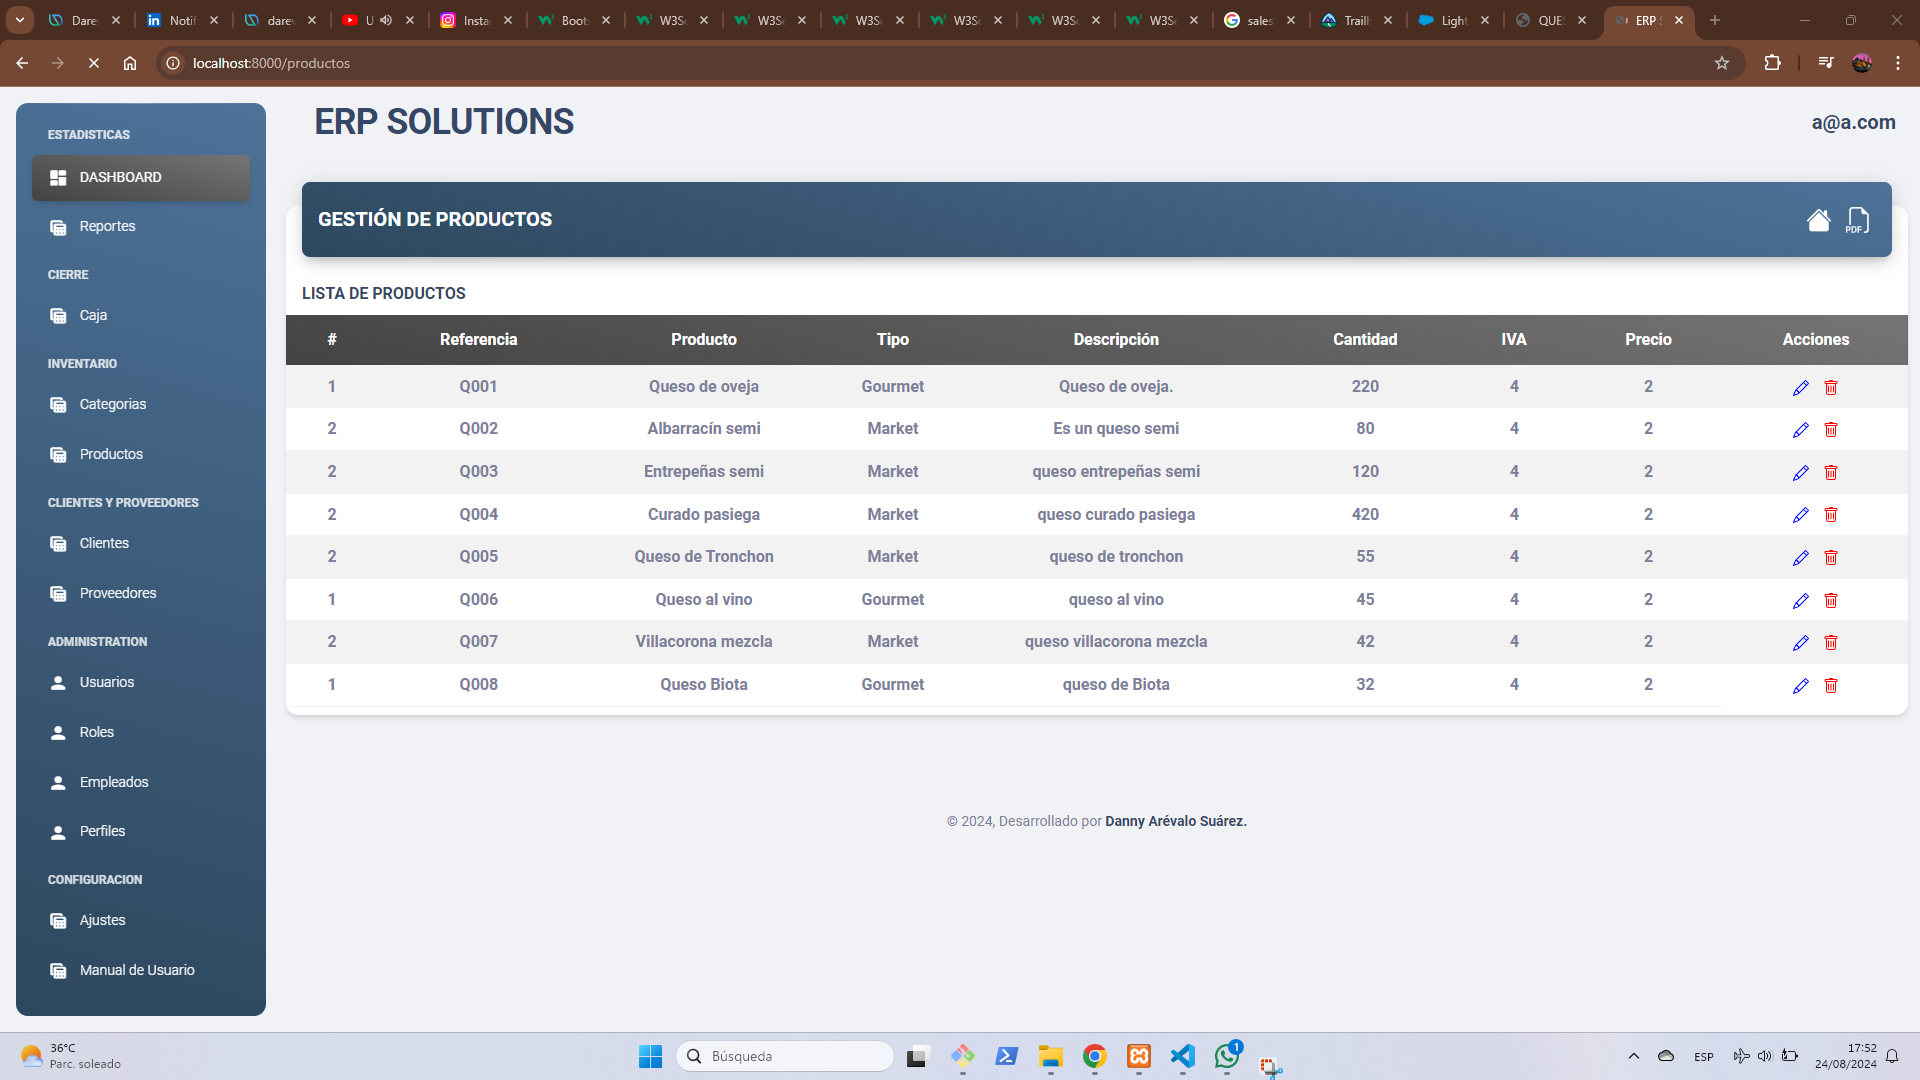The width and height of the screenshot is (1920, 1080).
Task: Click the edit pencil for Curado pasiega
Action: tap(1800, 515)
